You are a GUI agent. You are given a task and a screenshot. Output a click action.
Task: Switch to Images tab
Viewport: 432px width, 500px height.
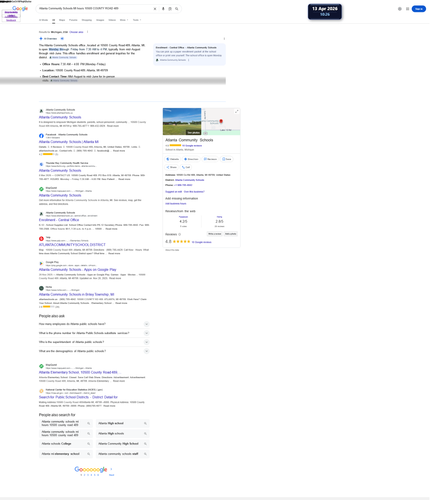[x=100, y=20]
